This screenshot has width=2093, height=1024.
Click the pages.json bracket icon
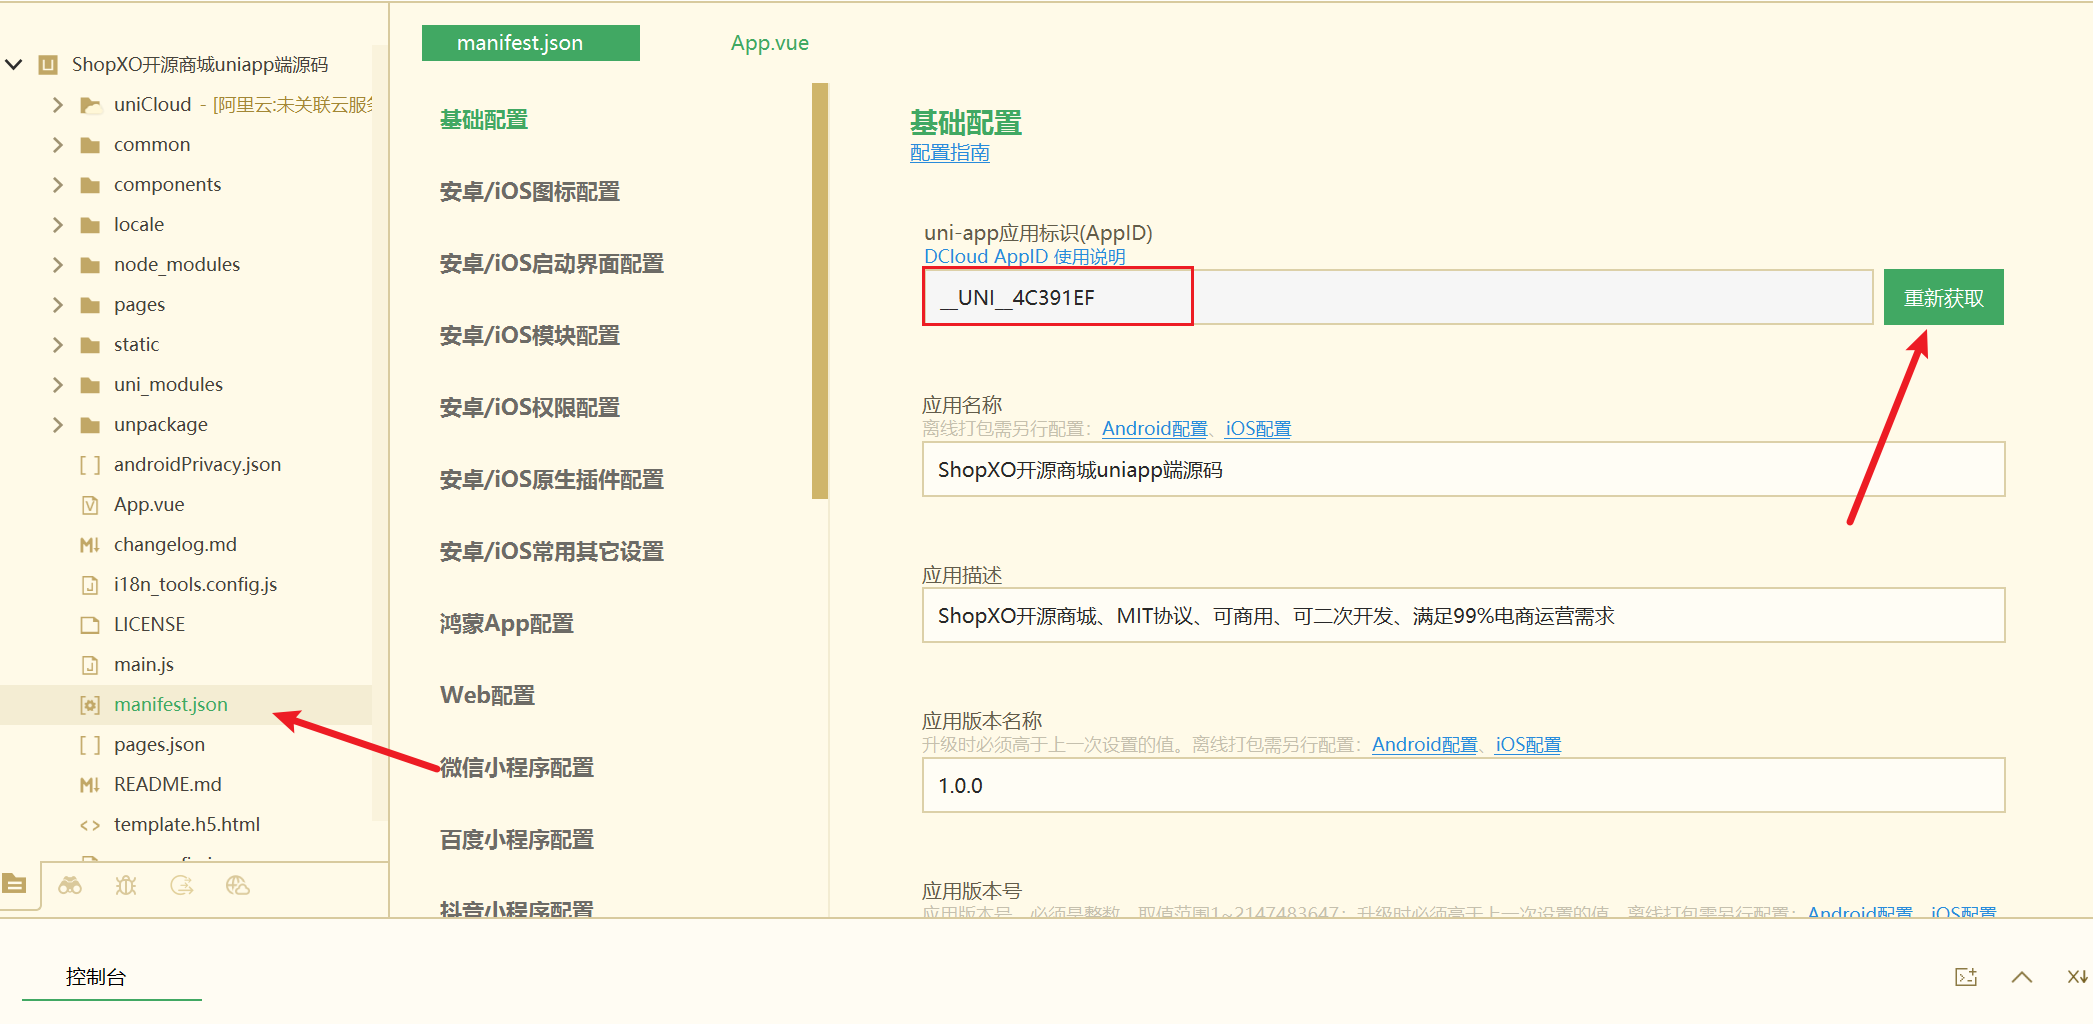90,745
